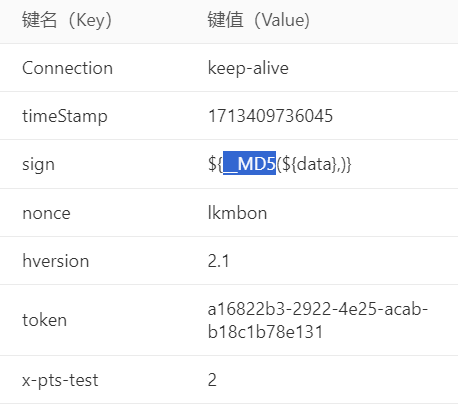This screenshot has height=413, width=458.
Task: Click the highlighted __MD5 text
Action: pyautogui.click(x=249, y=163)
